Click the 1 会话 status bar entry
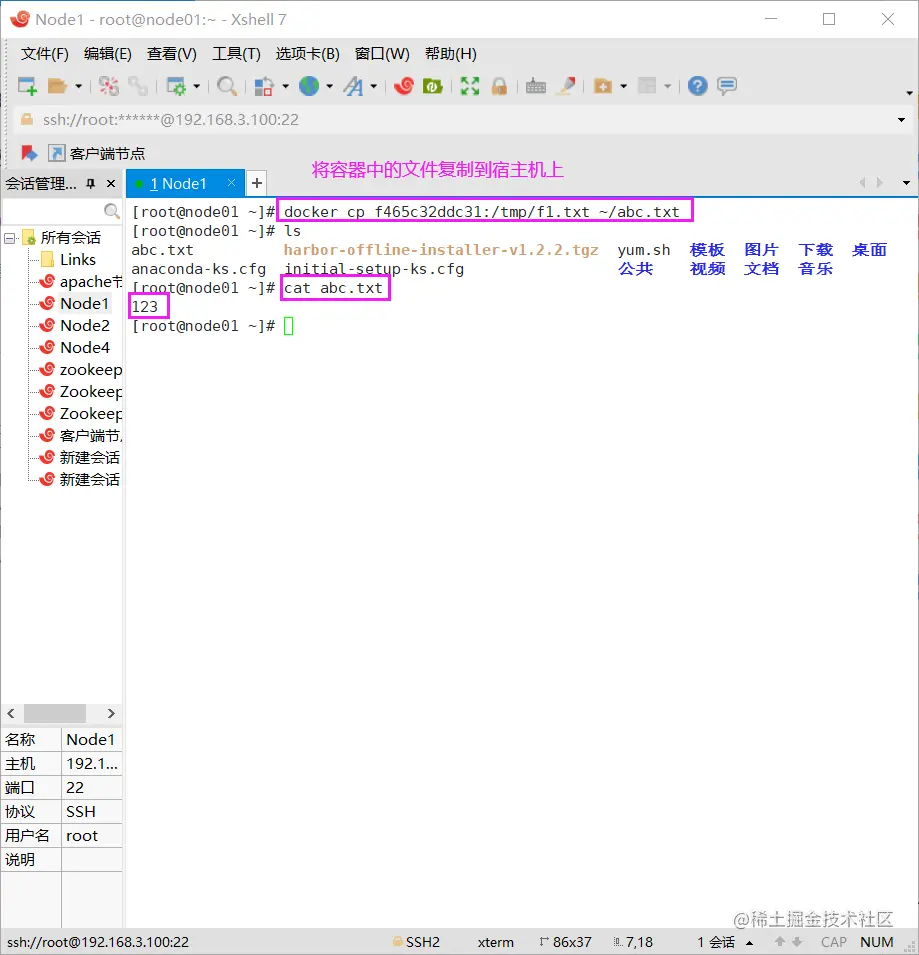919x955 pixels. coord(716,942)
